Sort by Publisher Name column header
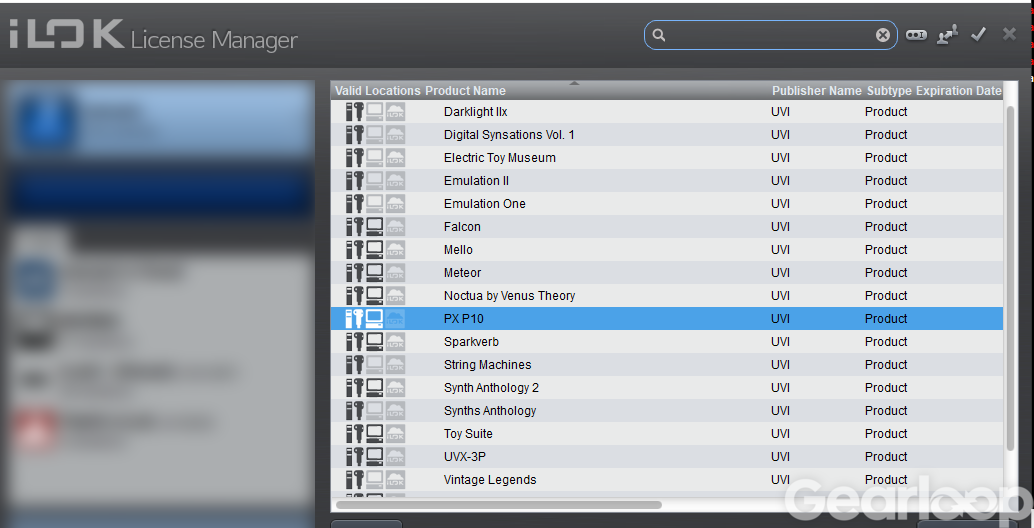The image size is (1034, 528). pos(816,91)
